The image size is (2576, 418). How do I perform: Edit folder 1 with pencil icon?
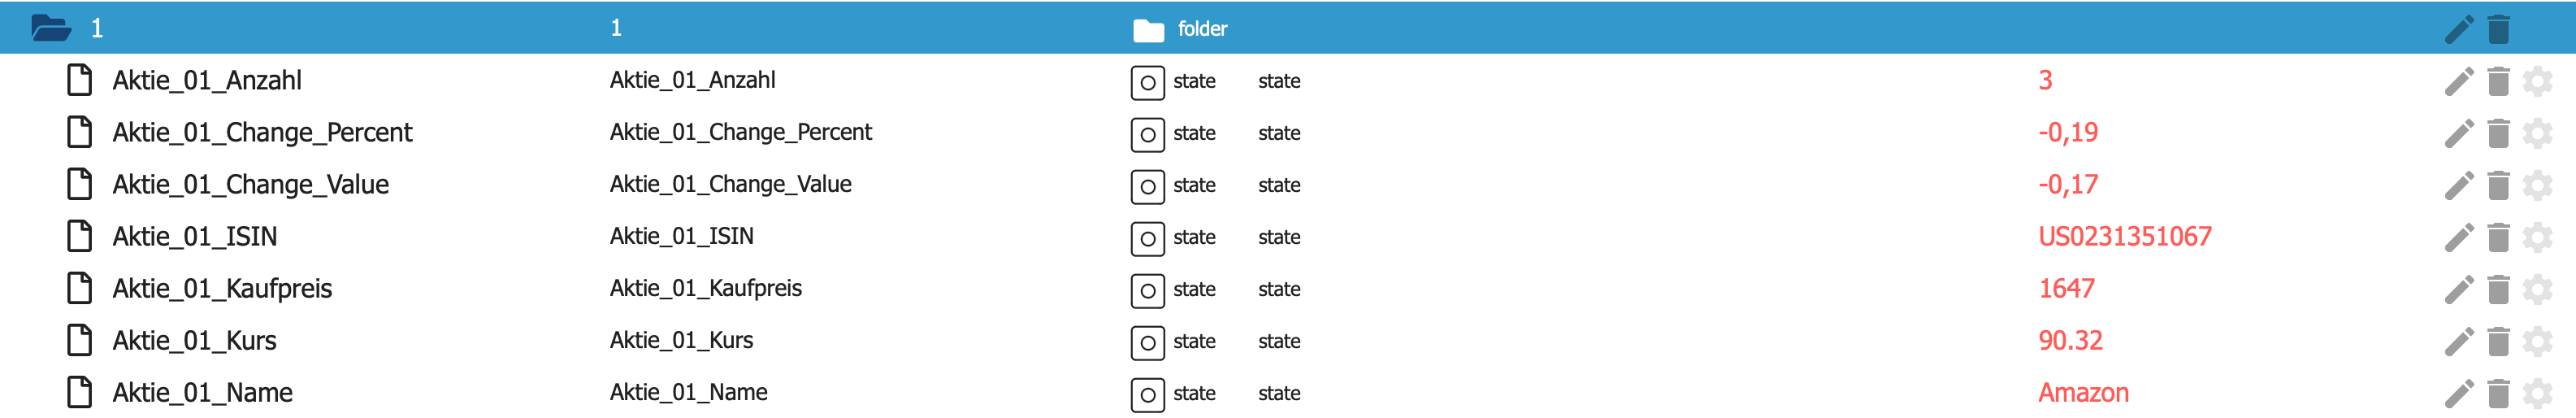[2458, 29]
